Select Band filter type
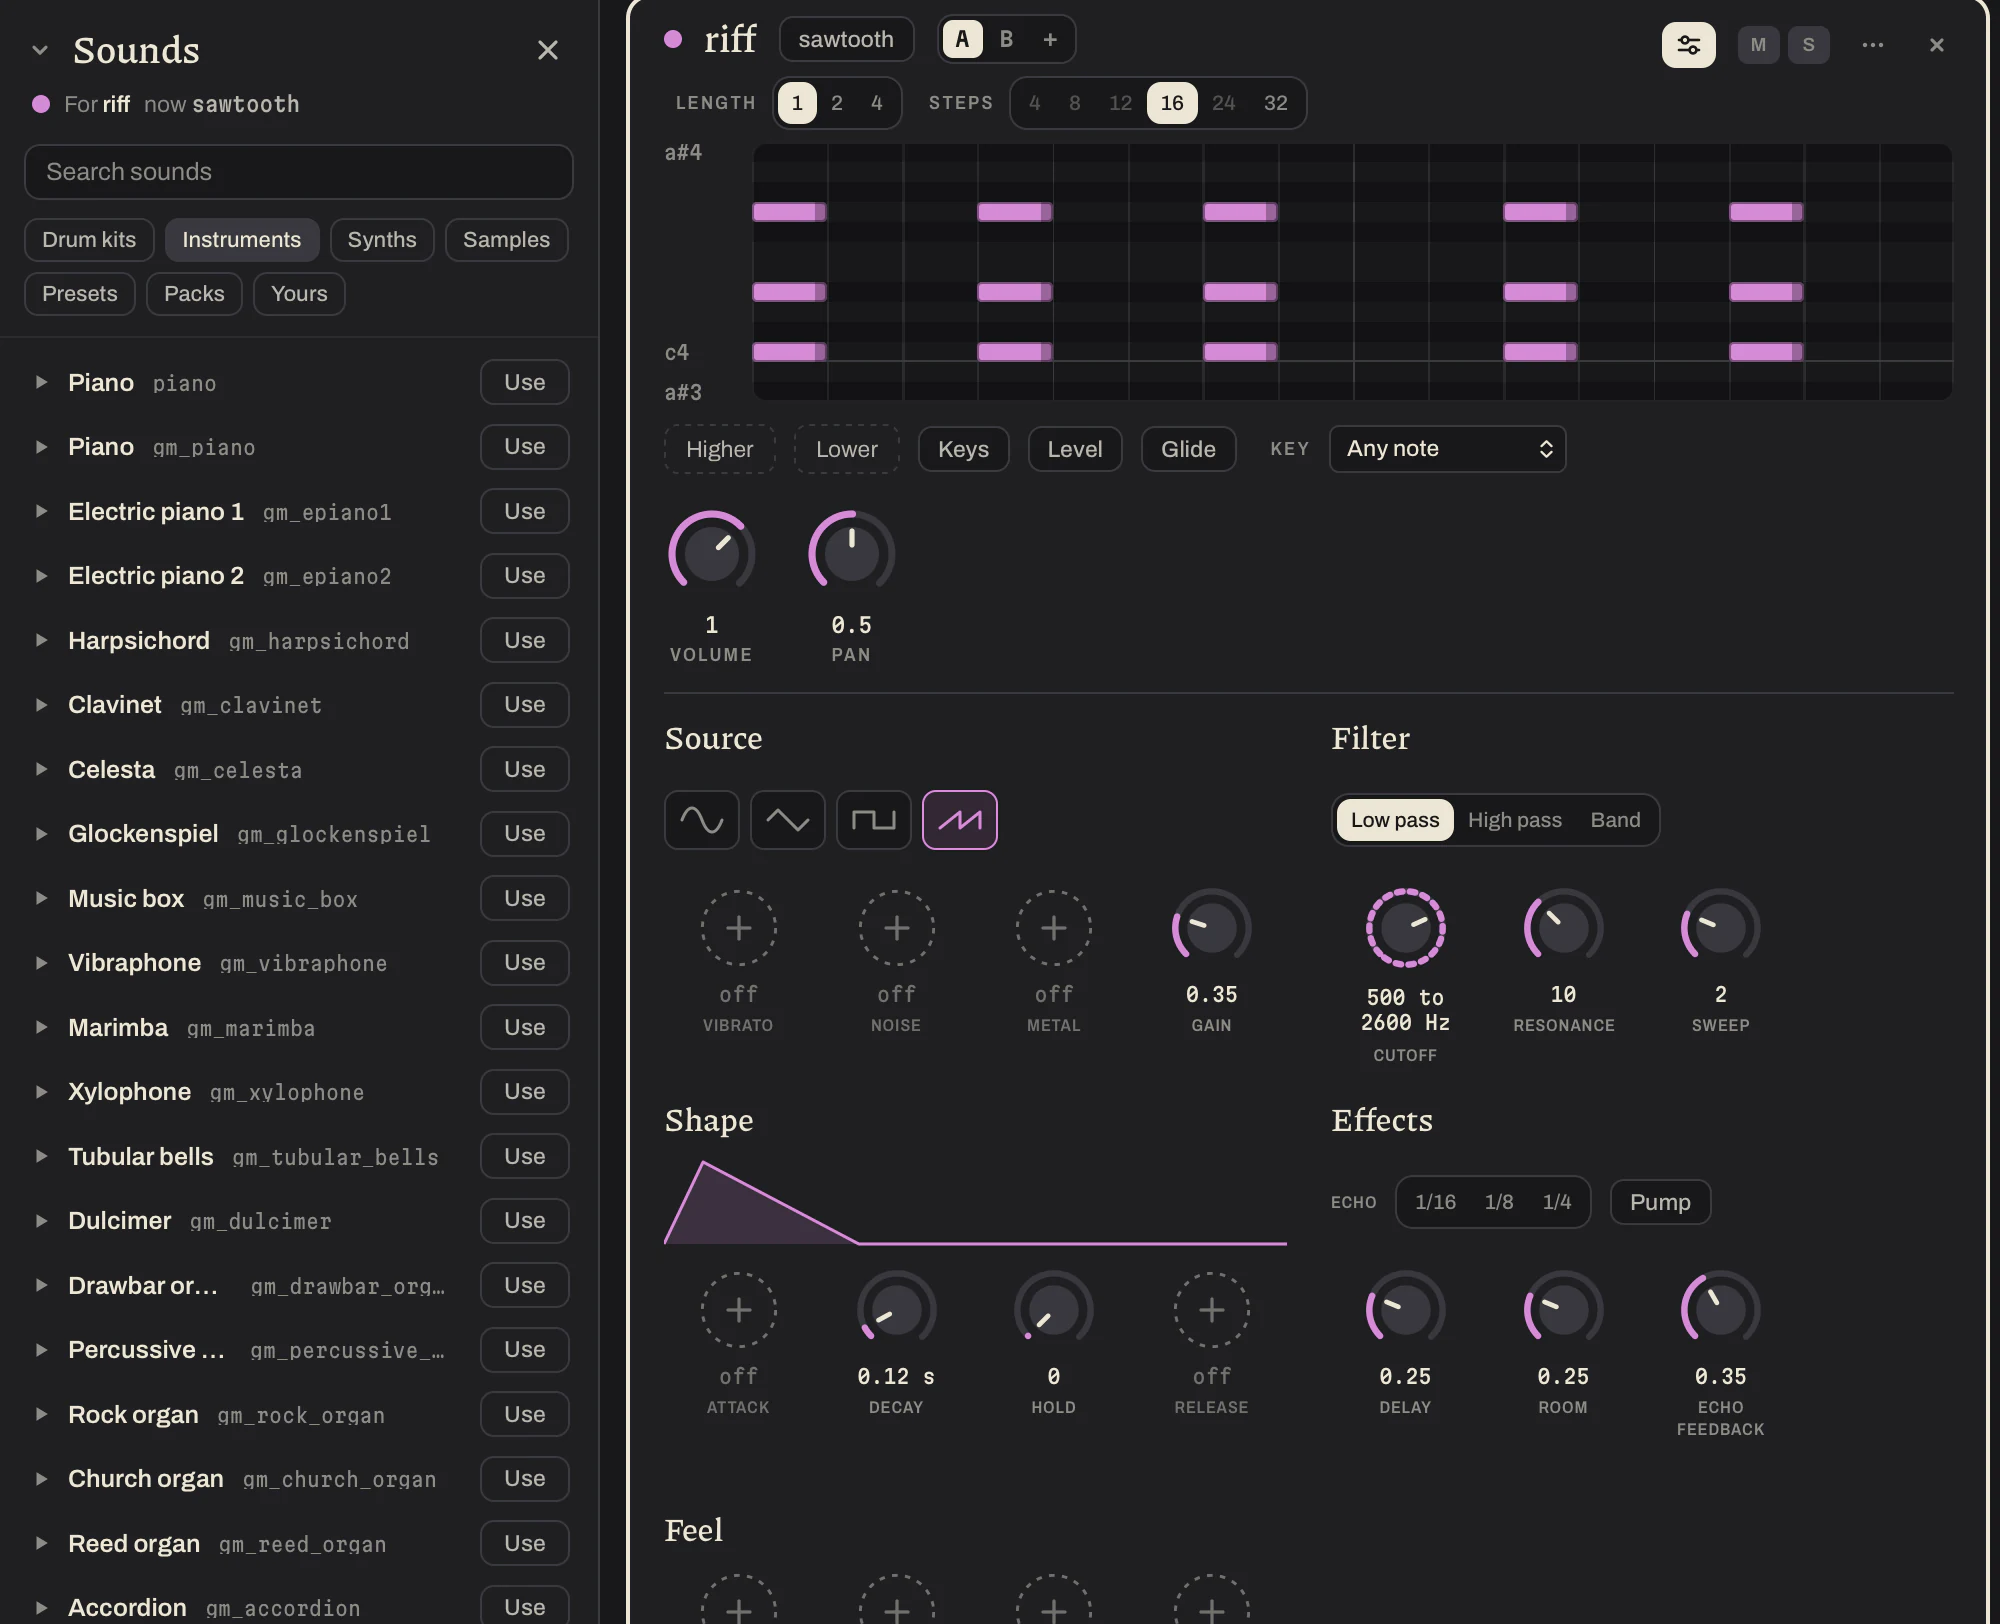This screenshot has width=2000, height=1624. coord(1616,820)
